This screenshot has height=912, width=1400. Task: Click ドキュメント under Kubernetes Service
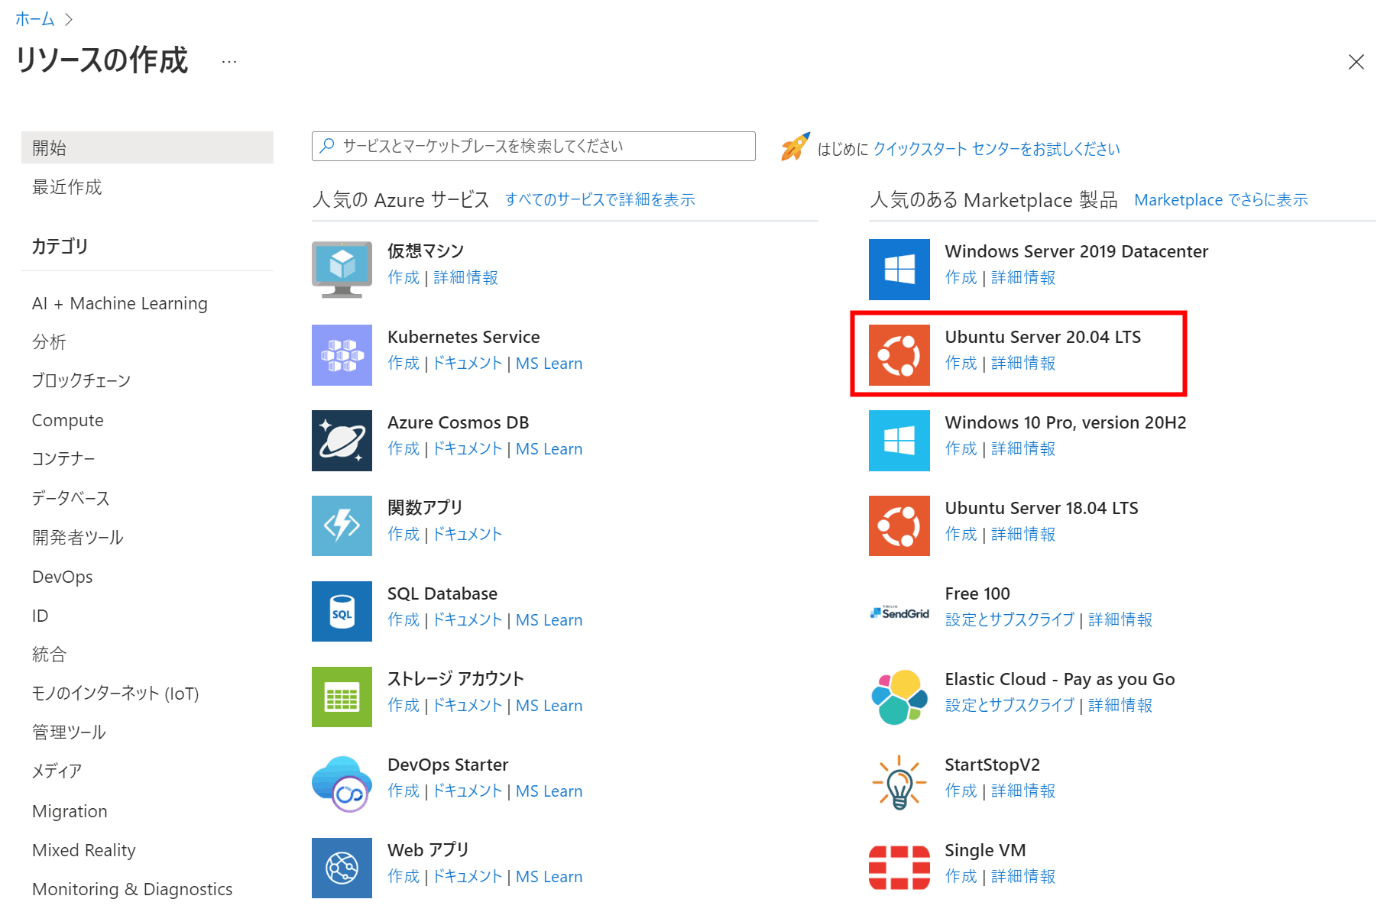(467, 363)
